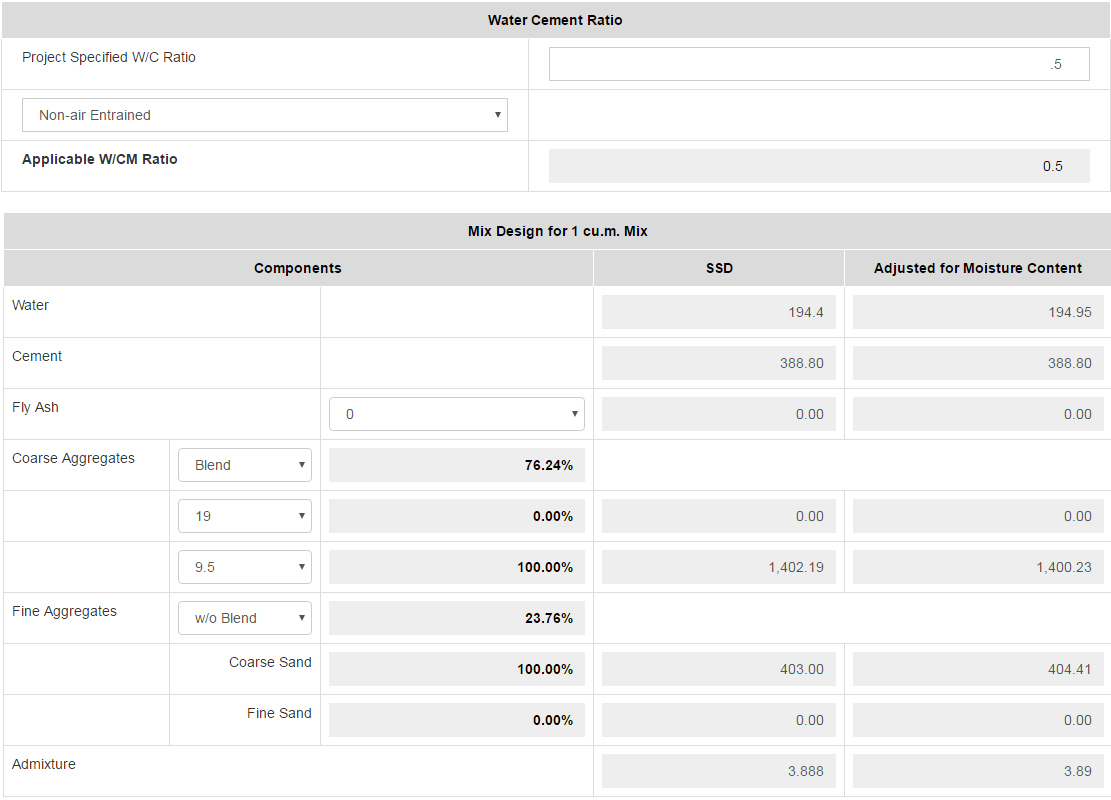This screenshot has height=800, width=1111.
Task: Select the Coarse Sand SSD value 403.00
Action: pos(719,669)
